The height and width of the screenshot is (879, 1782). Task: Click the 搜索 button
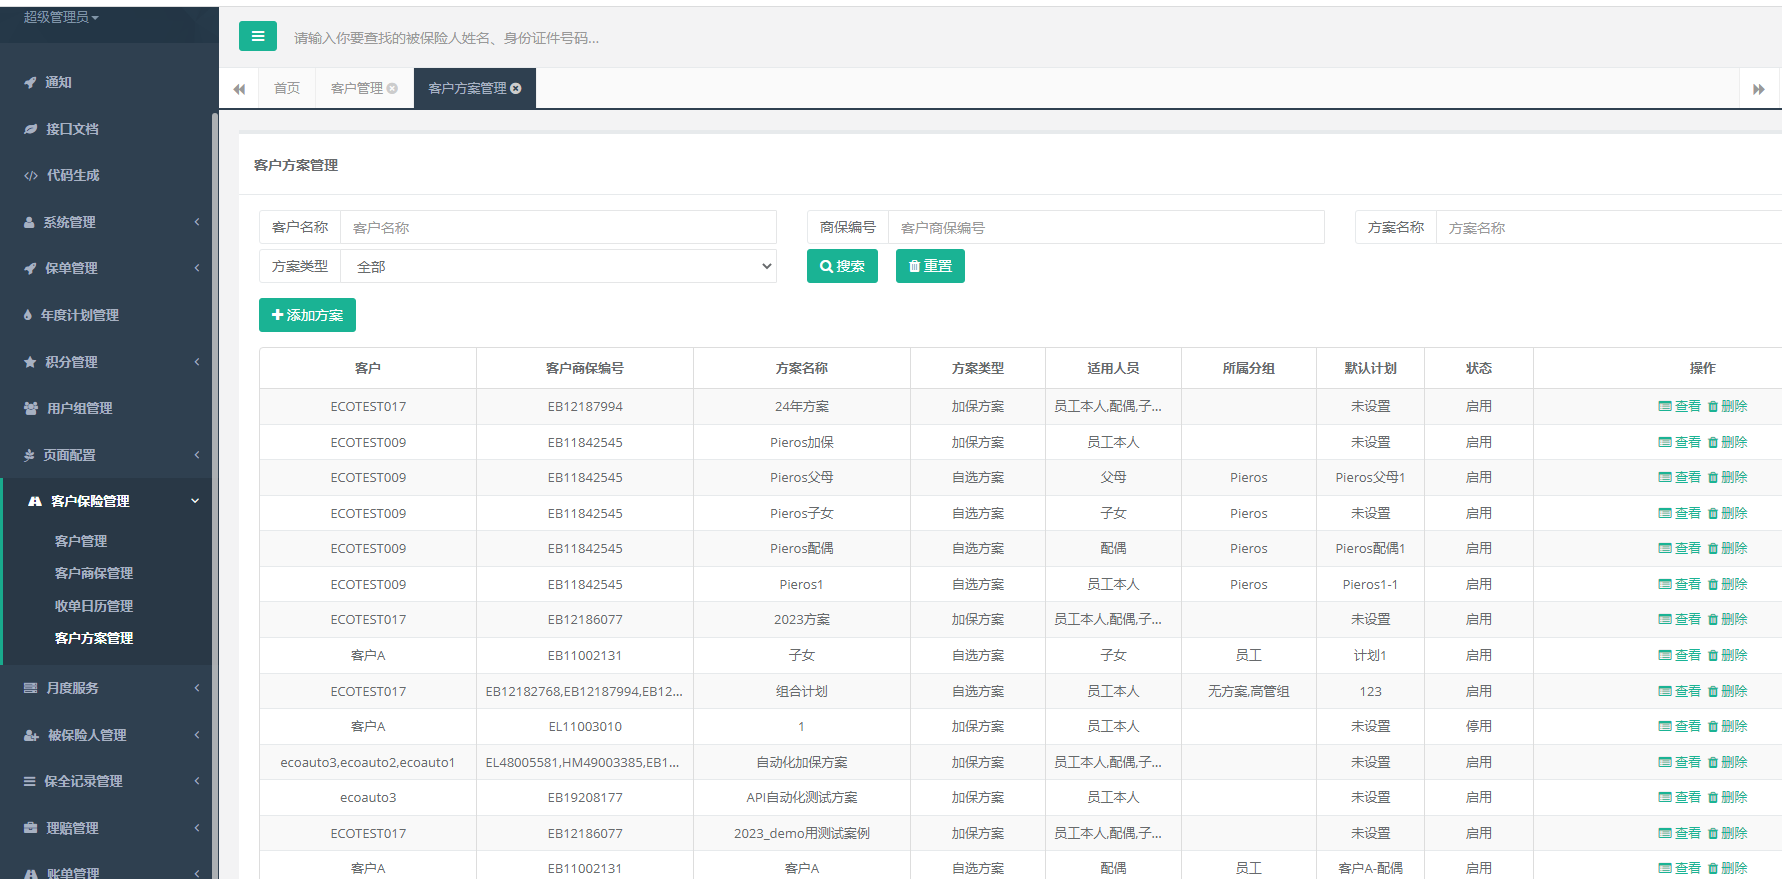[x=842, y=266]
